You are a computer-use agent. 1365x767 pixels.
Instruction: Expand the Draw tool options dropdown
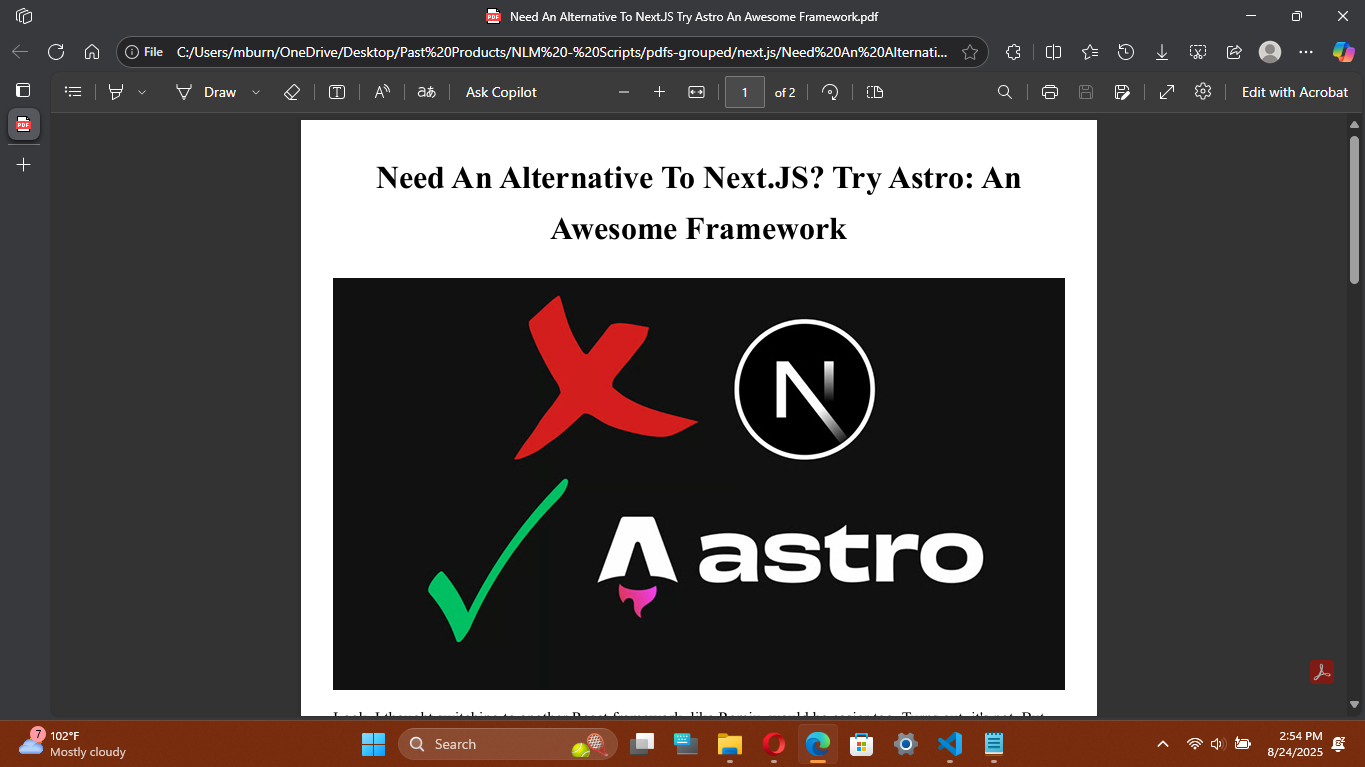coord(256,92)
